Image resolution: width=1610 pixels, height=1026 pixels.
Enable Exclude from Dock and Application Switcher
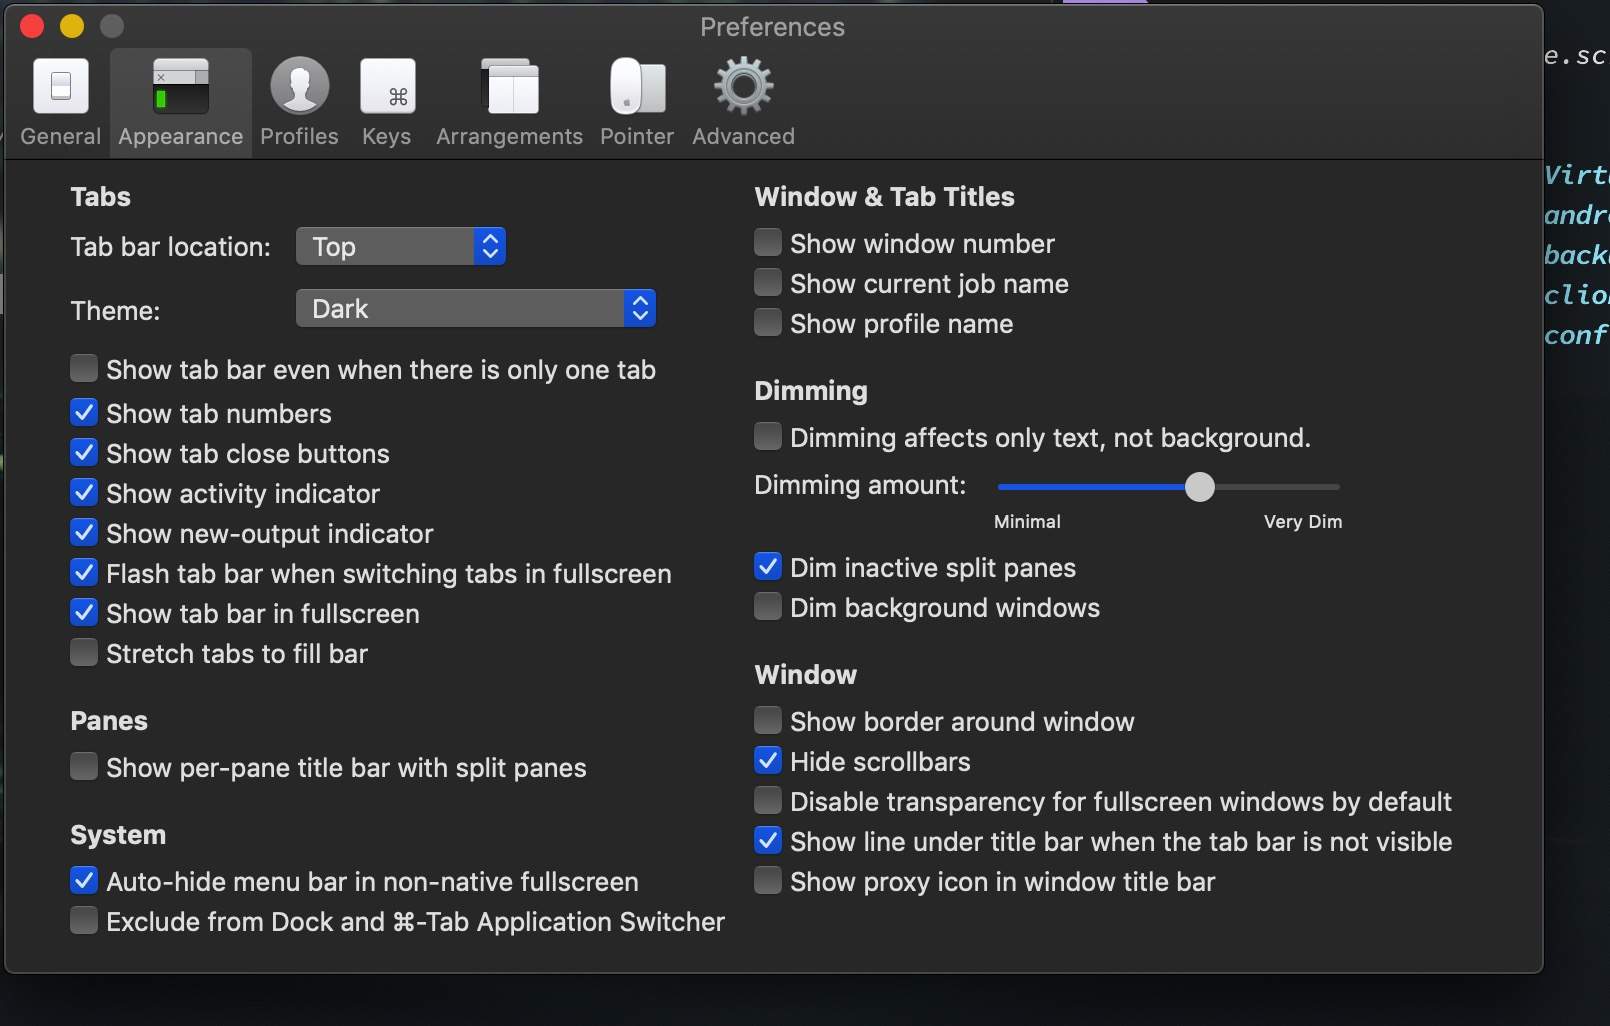pos(84,920)
